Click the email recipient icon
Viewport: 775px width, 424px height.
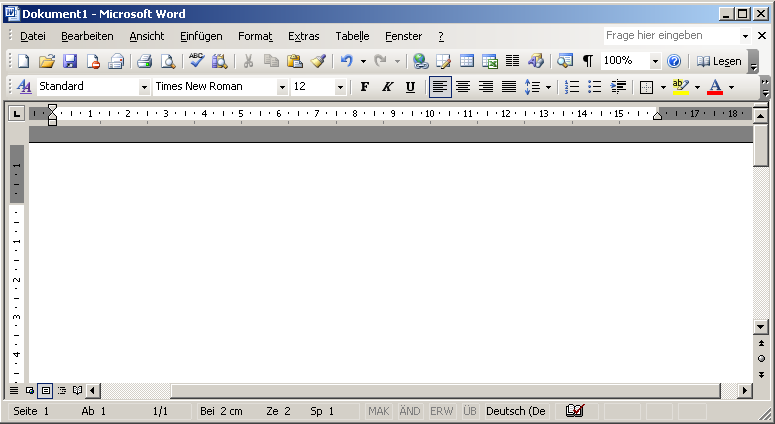(116, 61)
